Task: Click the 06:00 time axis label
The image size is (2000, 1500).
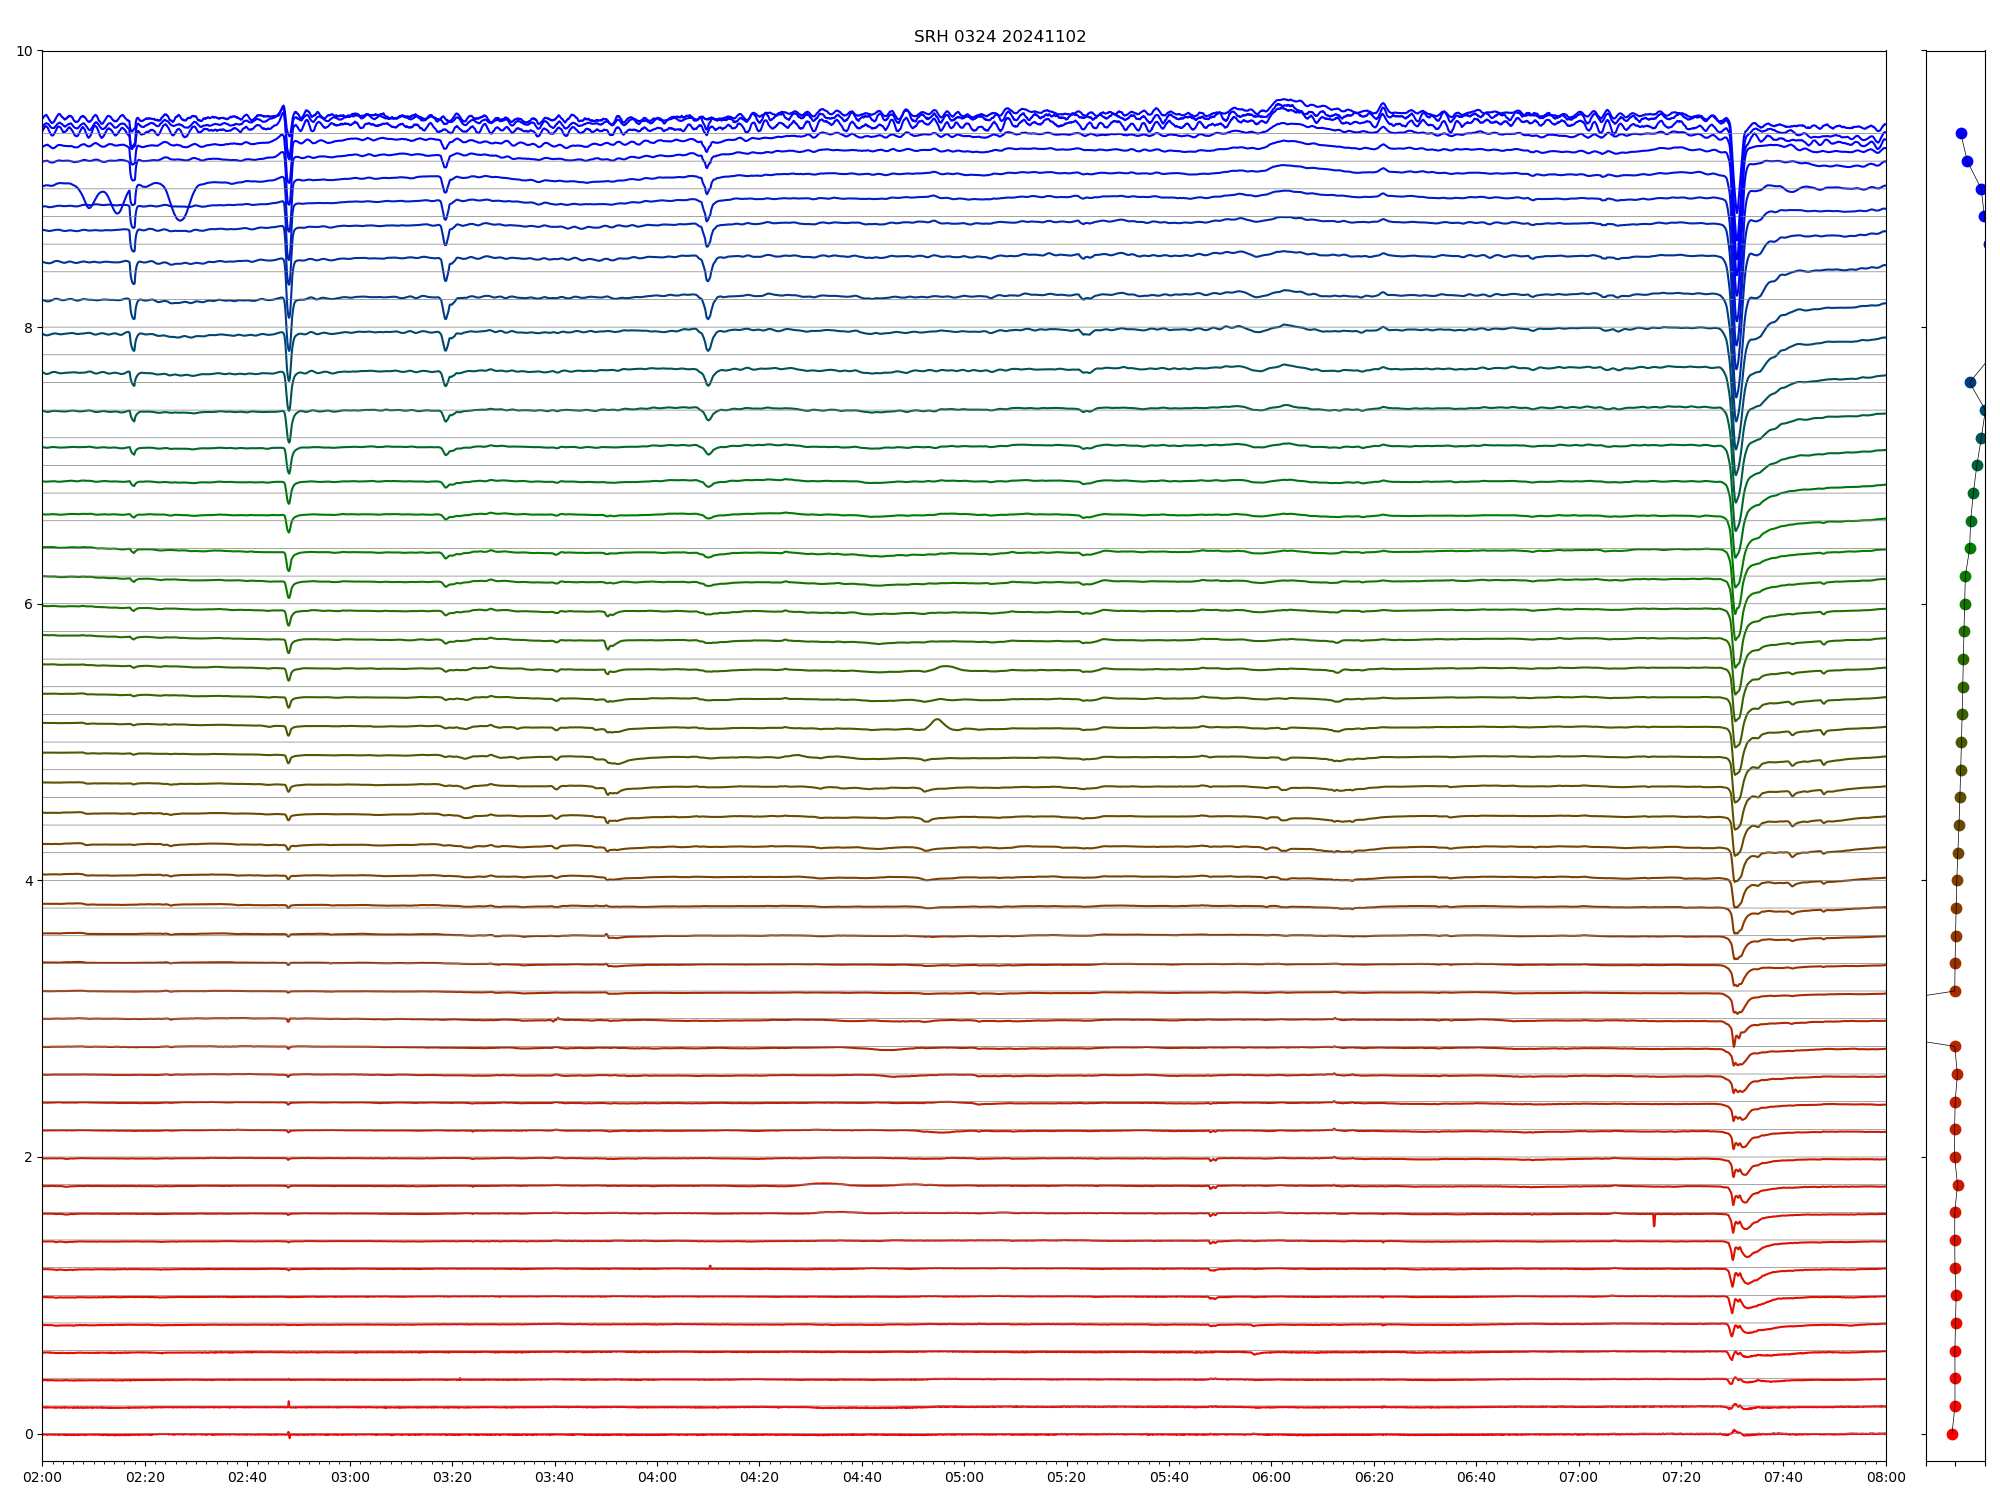Action: [x=1271, y=1477]
